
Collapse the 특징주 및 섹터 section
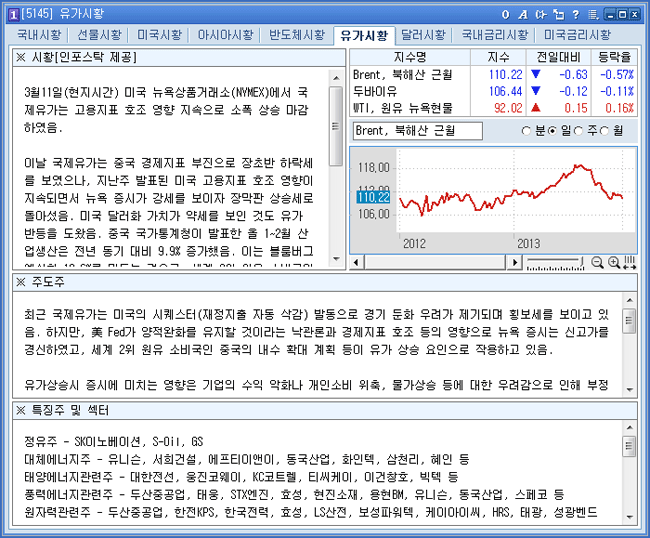tap(21, 411)
